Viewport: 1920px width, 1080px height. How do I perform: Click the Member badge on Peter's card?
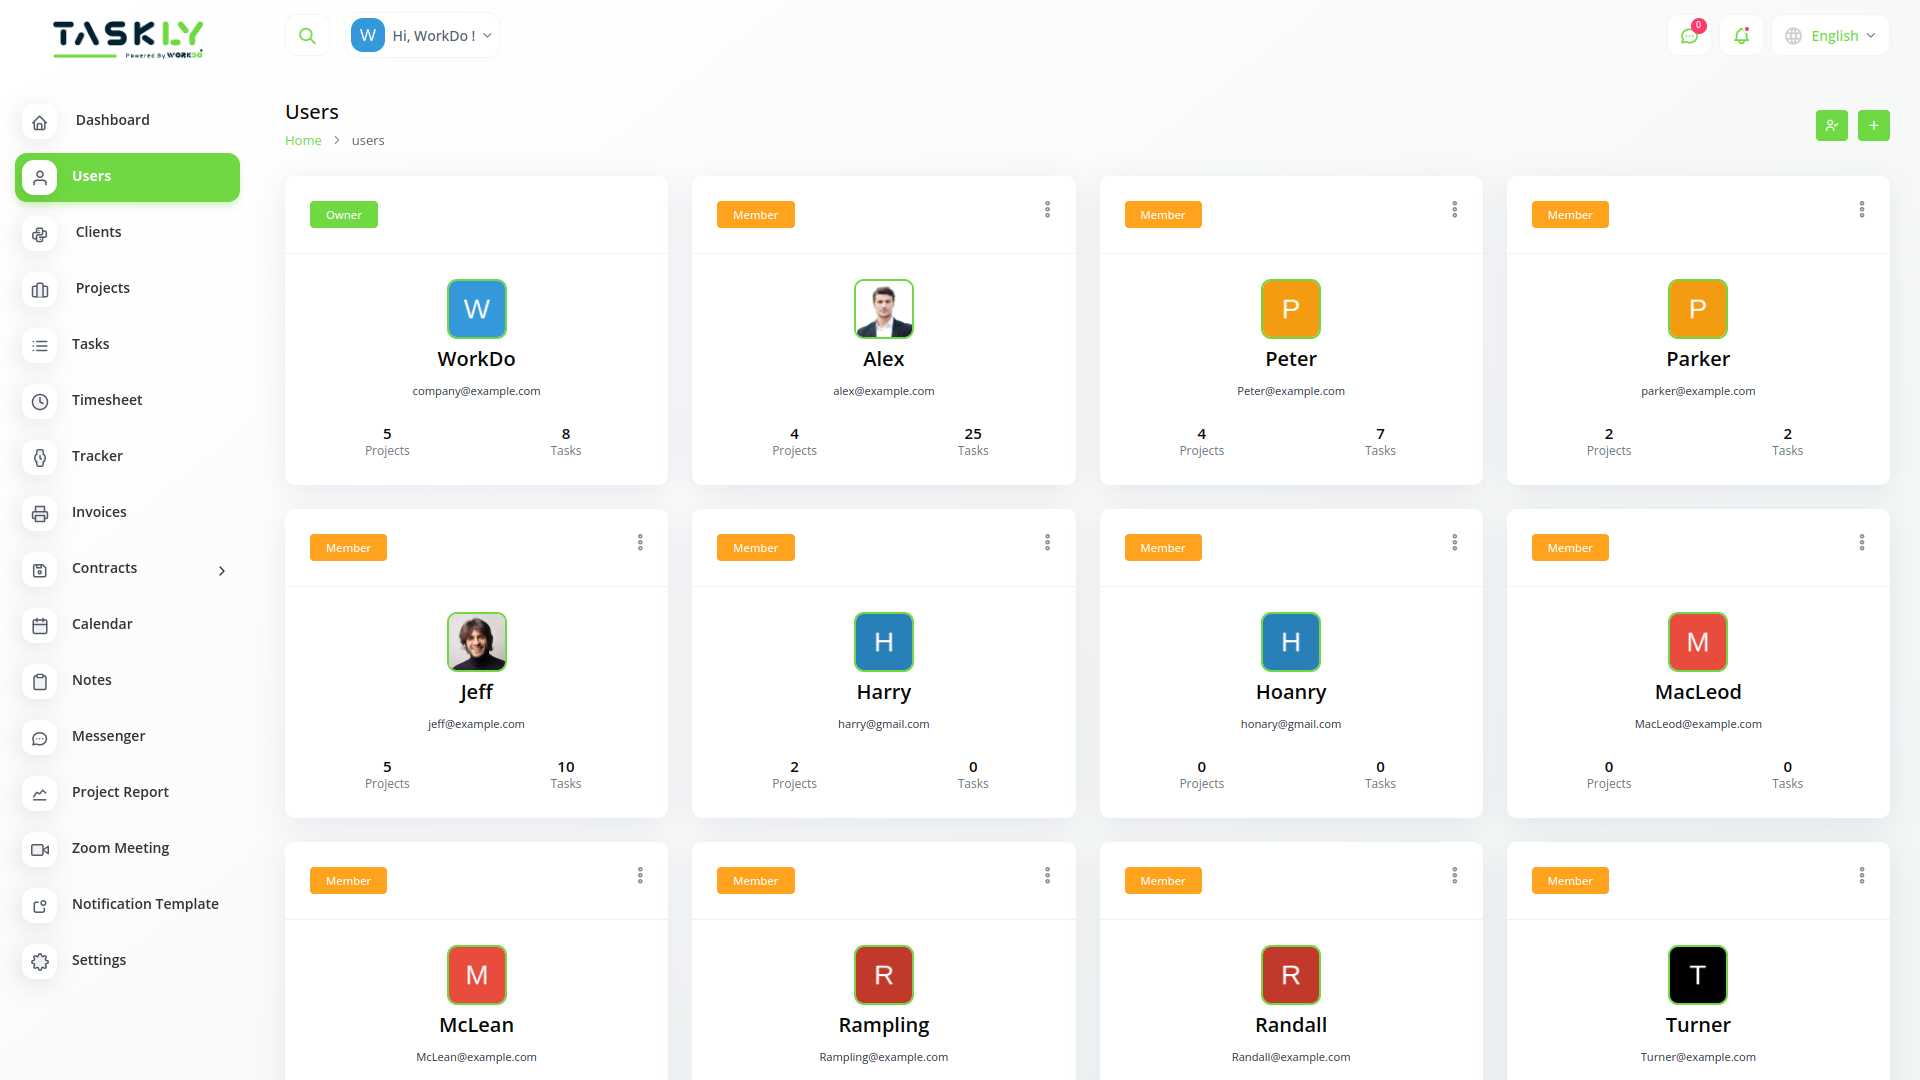point(1163,214)
